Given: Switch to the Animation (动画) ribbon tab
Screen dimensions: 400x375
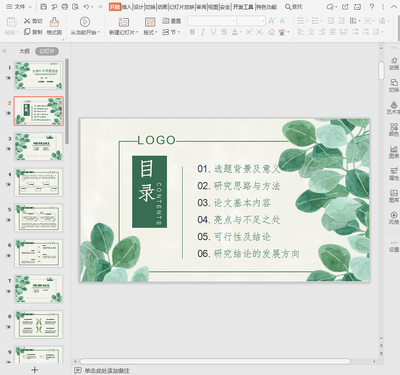Looking at the screenshot, I should point(162,7).
